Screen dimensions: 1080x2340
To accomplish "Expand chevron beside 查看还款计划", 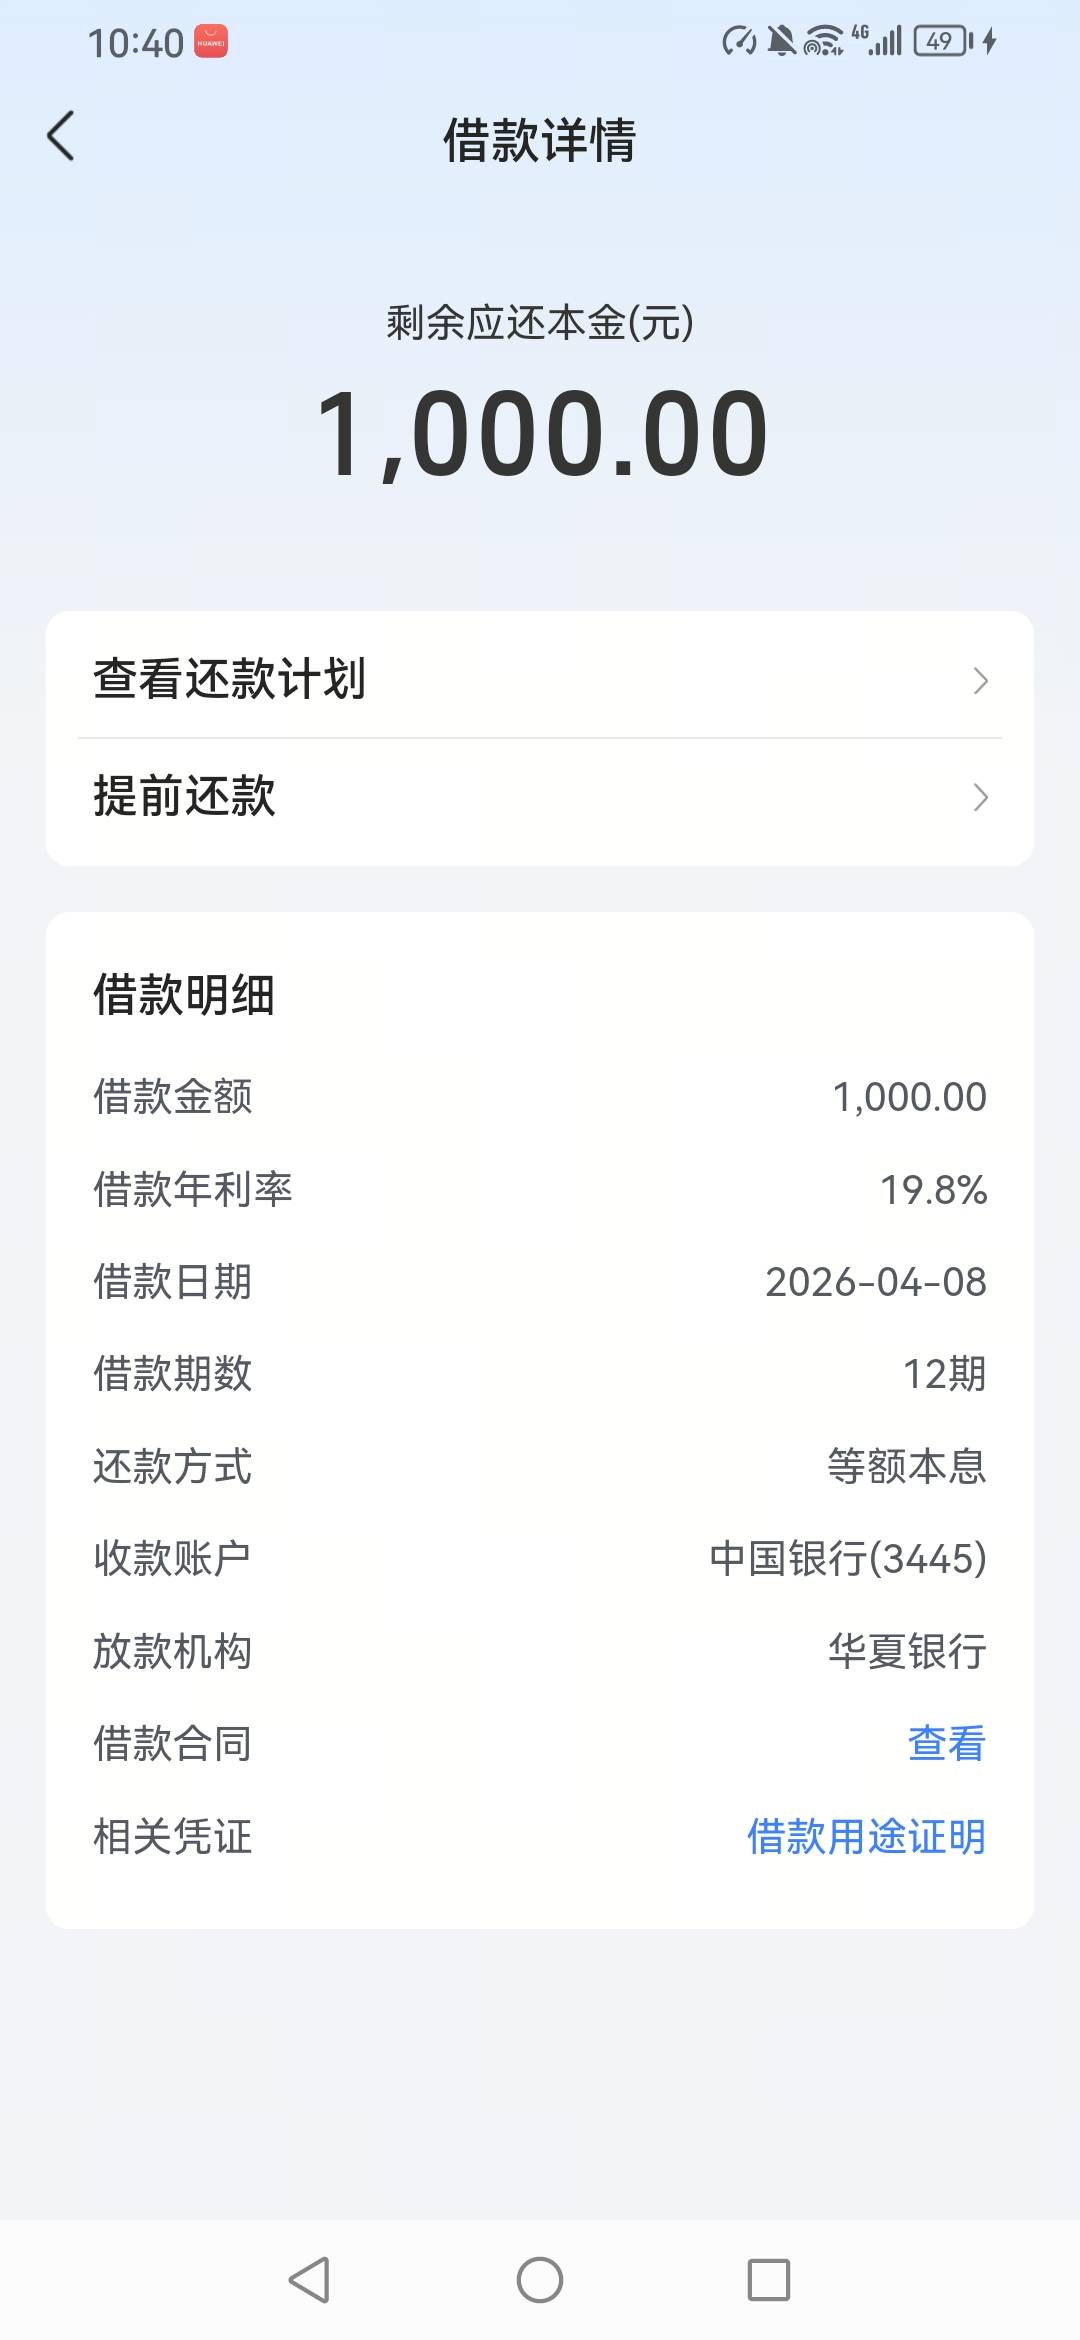I will (x=980, y=681).
